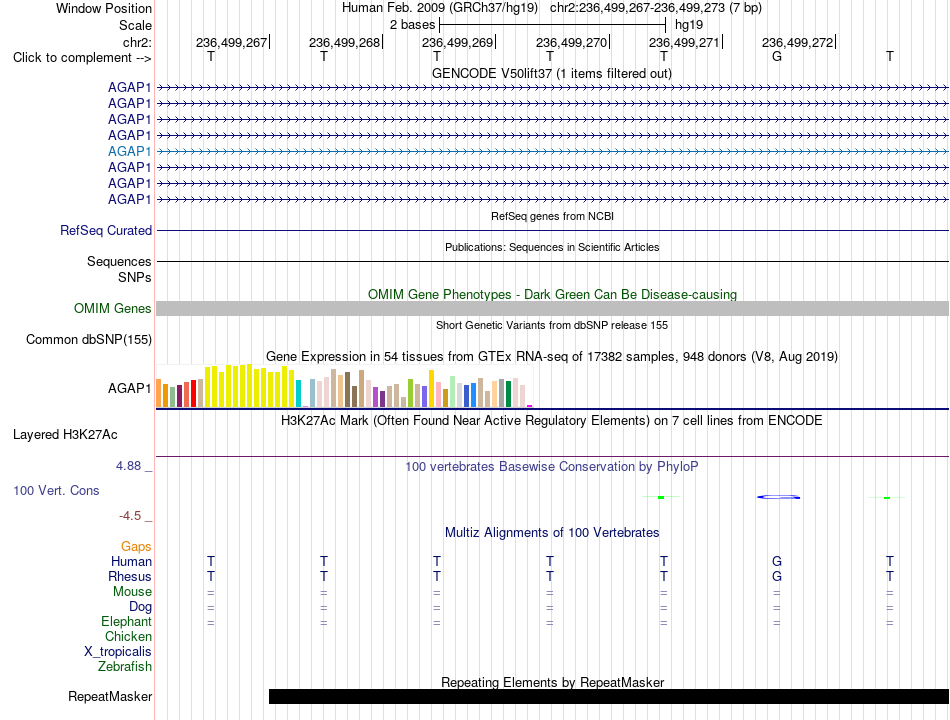Click the yellow bars in GTEx expression chart
The image size is (950, 720).
[250, 385]
